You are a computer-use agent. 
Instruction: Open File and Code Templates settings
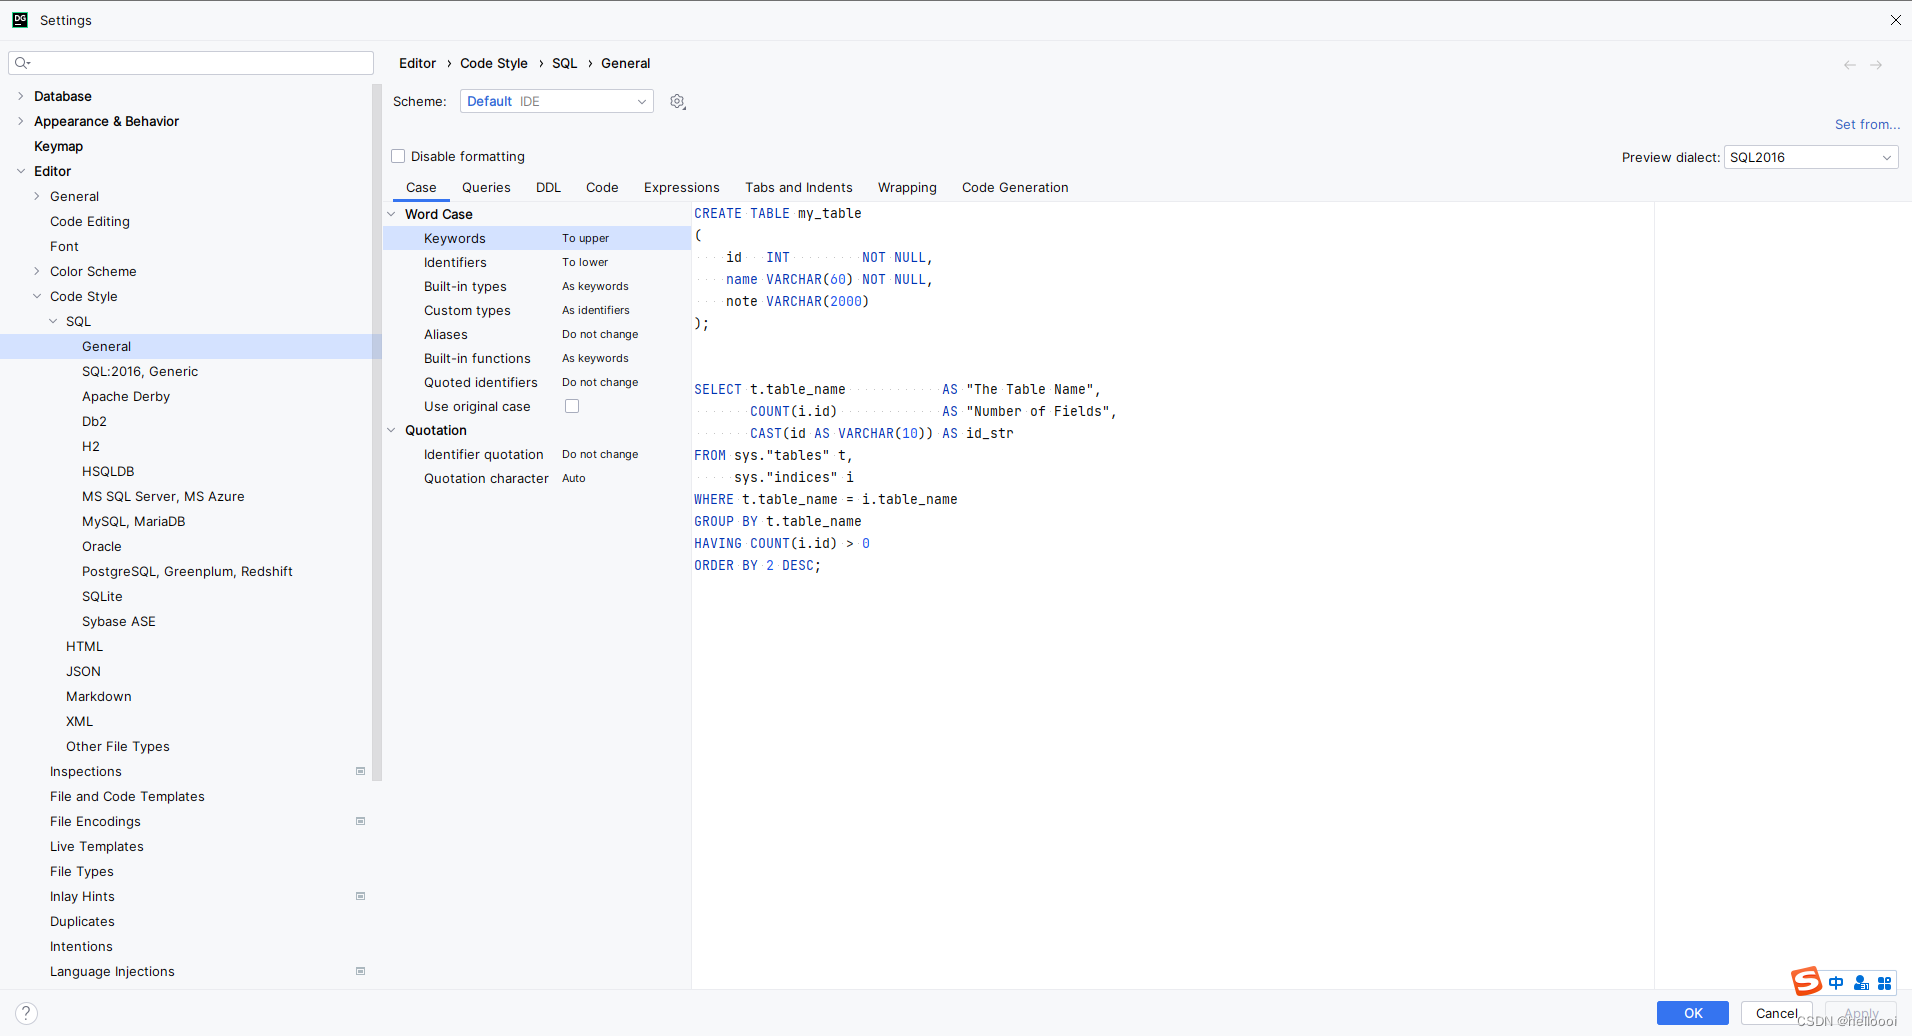(127, 796)
